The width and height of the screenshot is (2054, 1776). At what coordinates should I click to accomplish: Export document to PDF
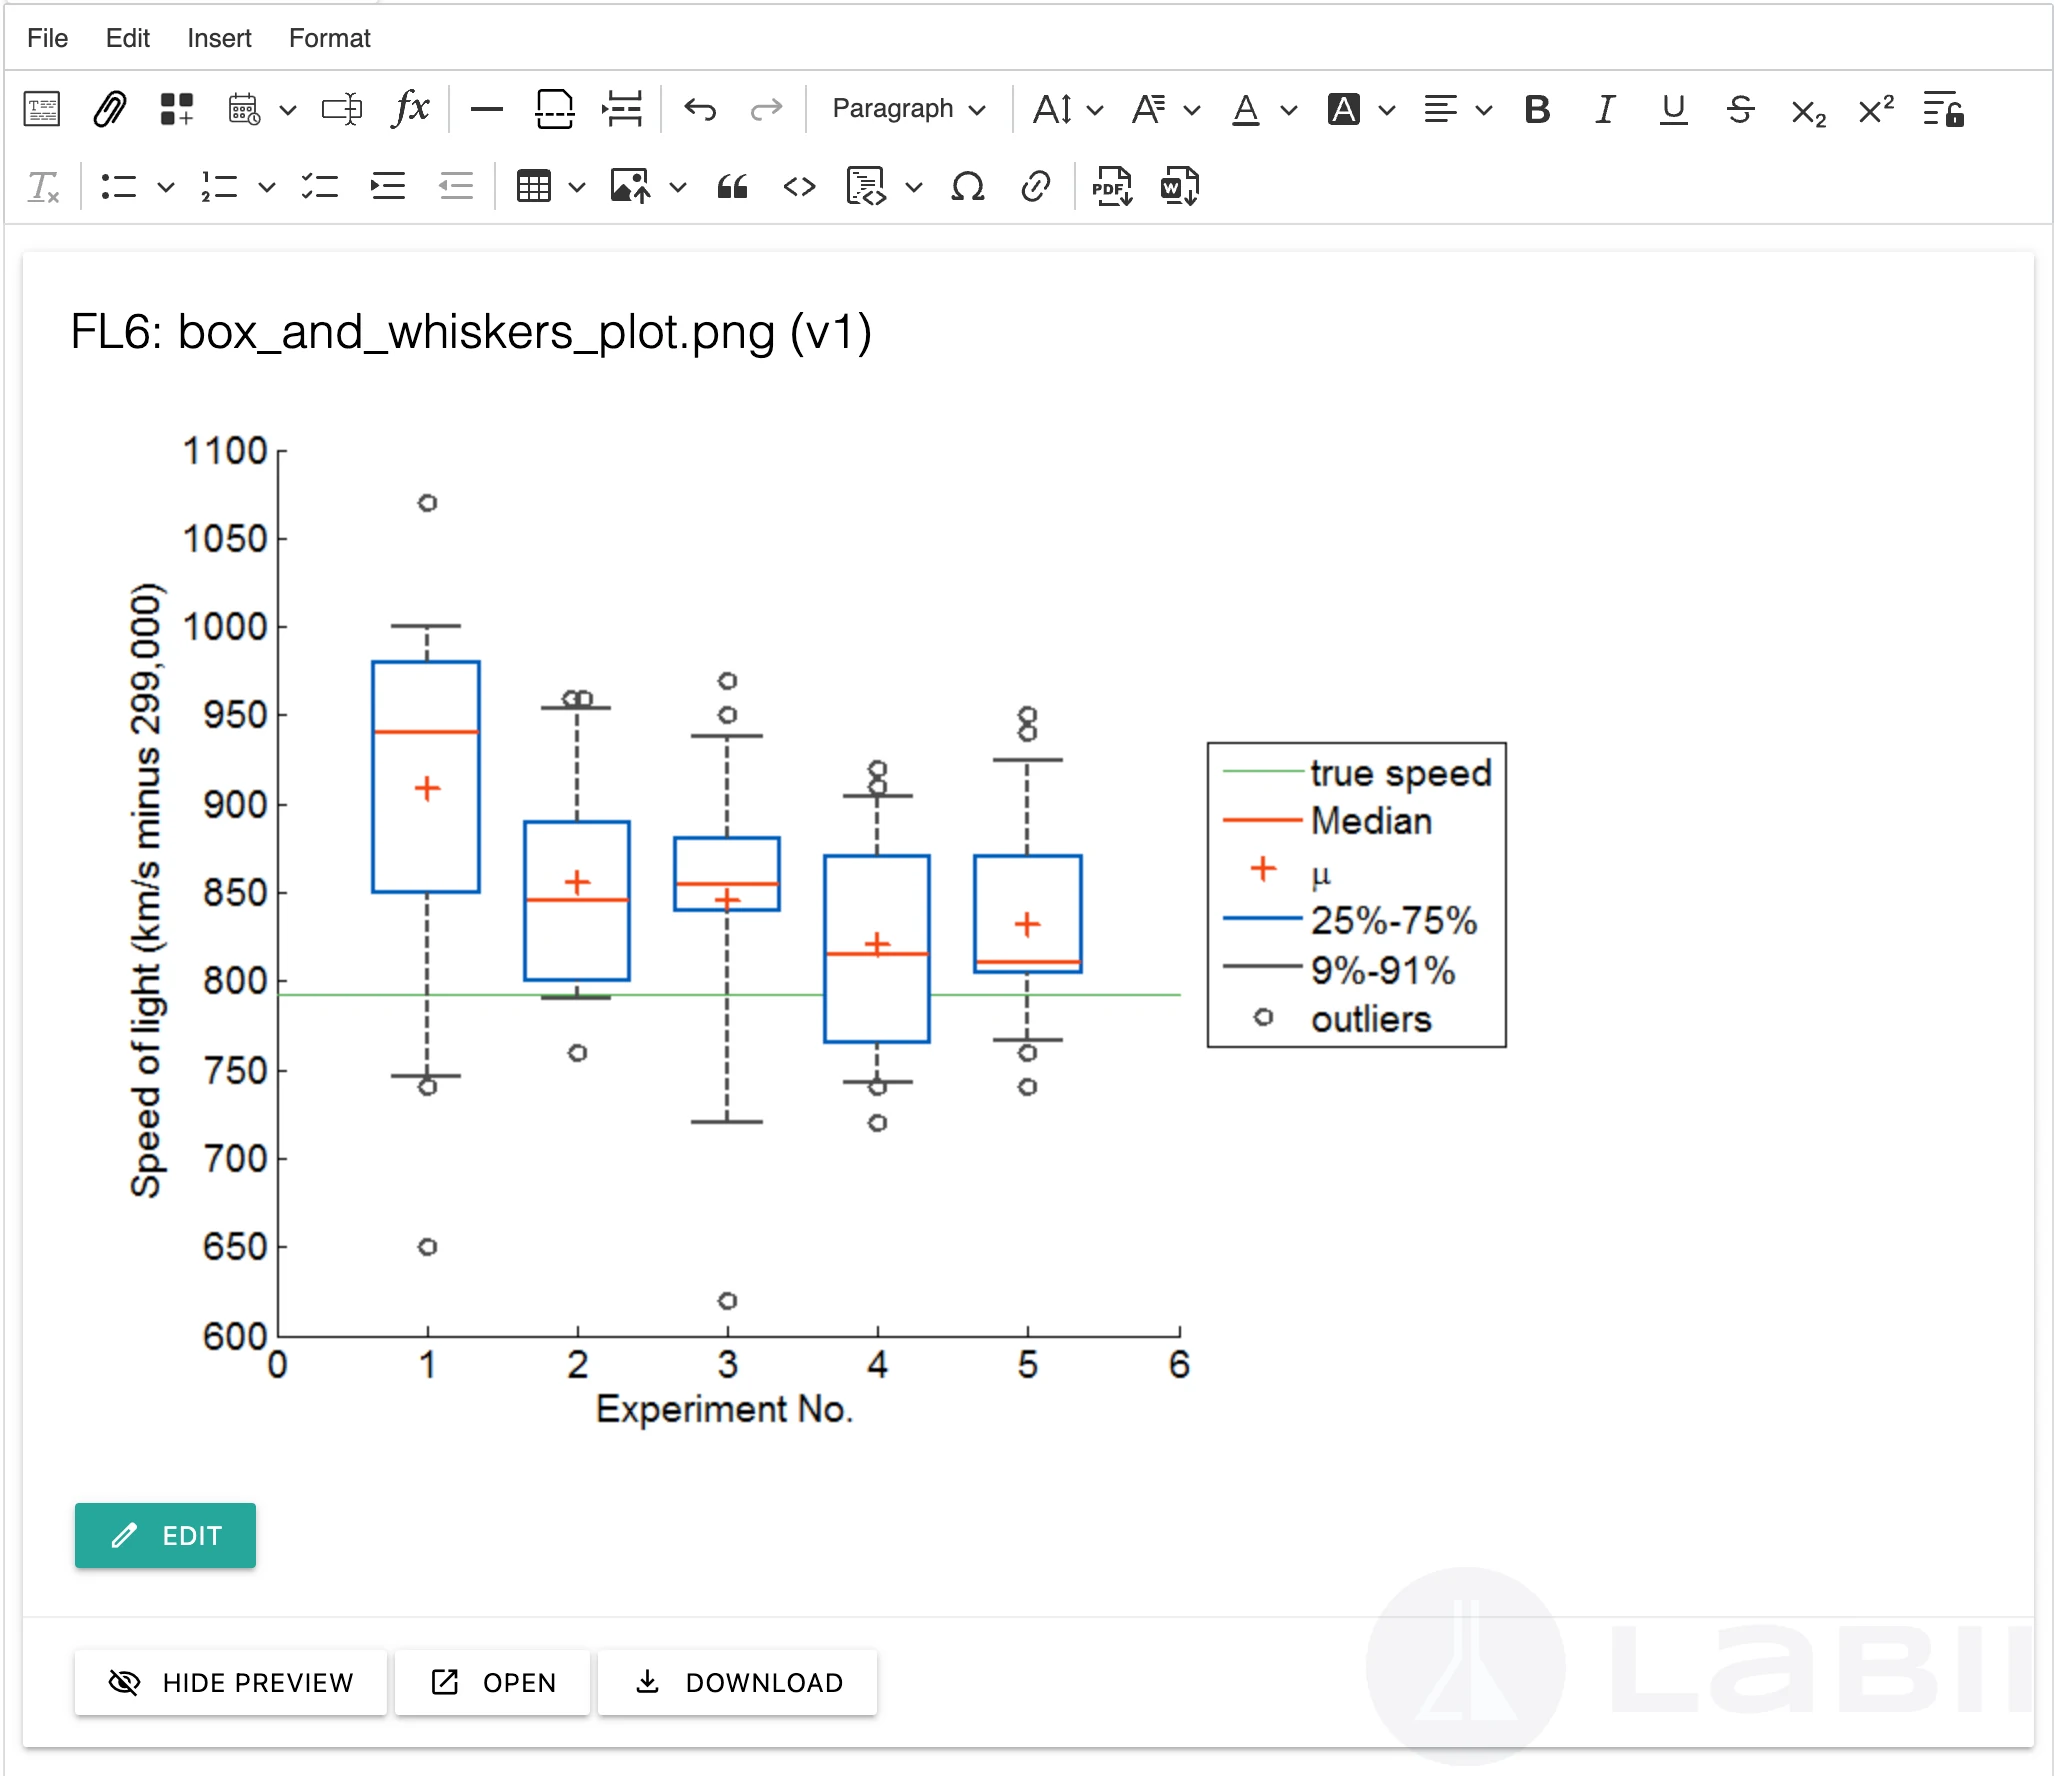(x=1112, y=187)
